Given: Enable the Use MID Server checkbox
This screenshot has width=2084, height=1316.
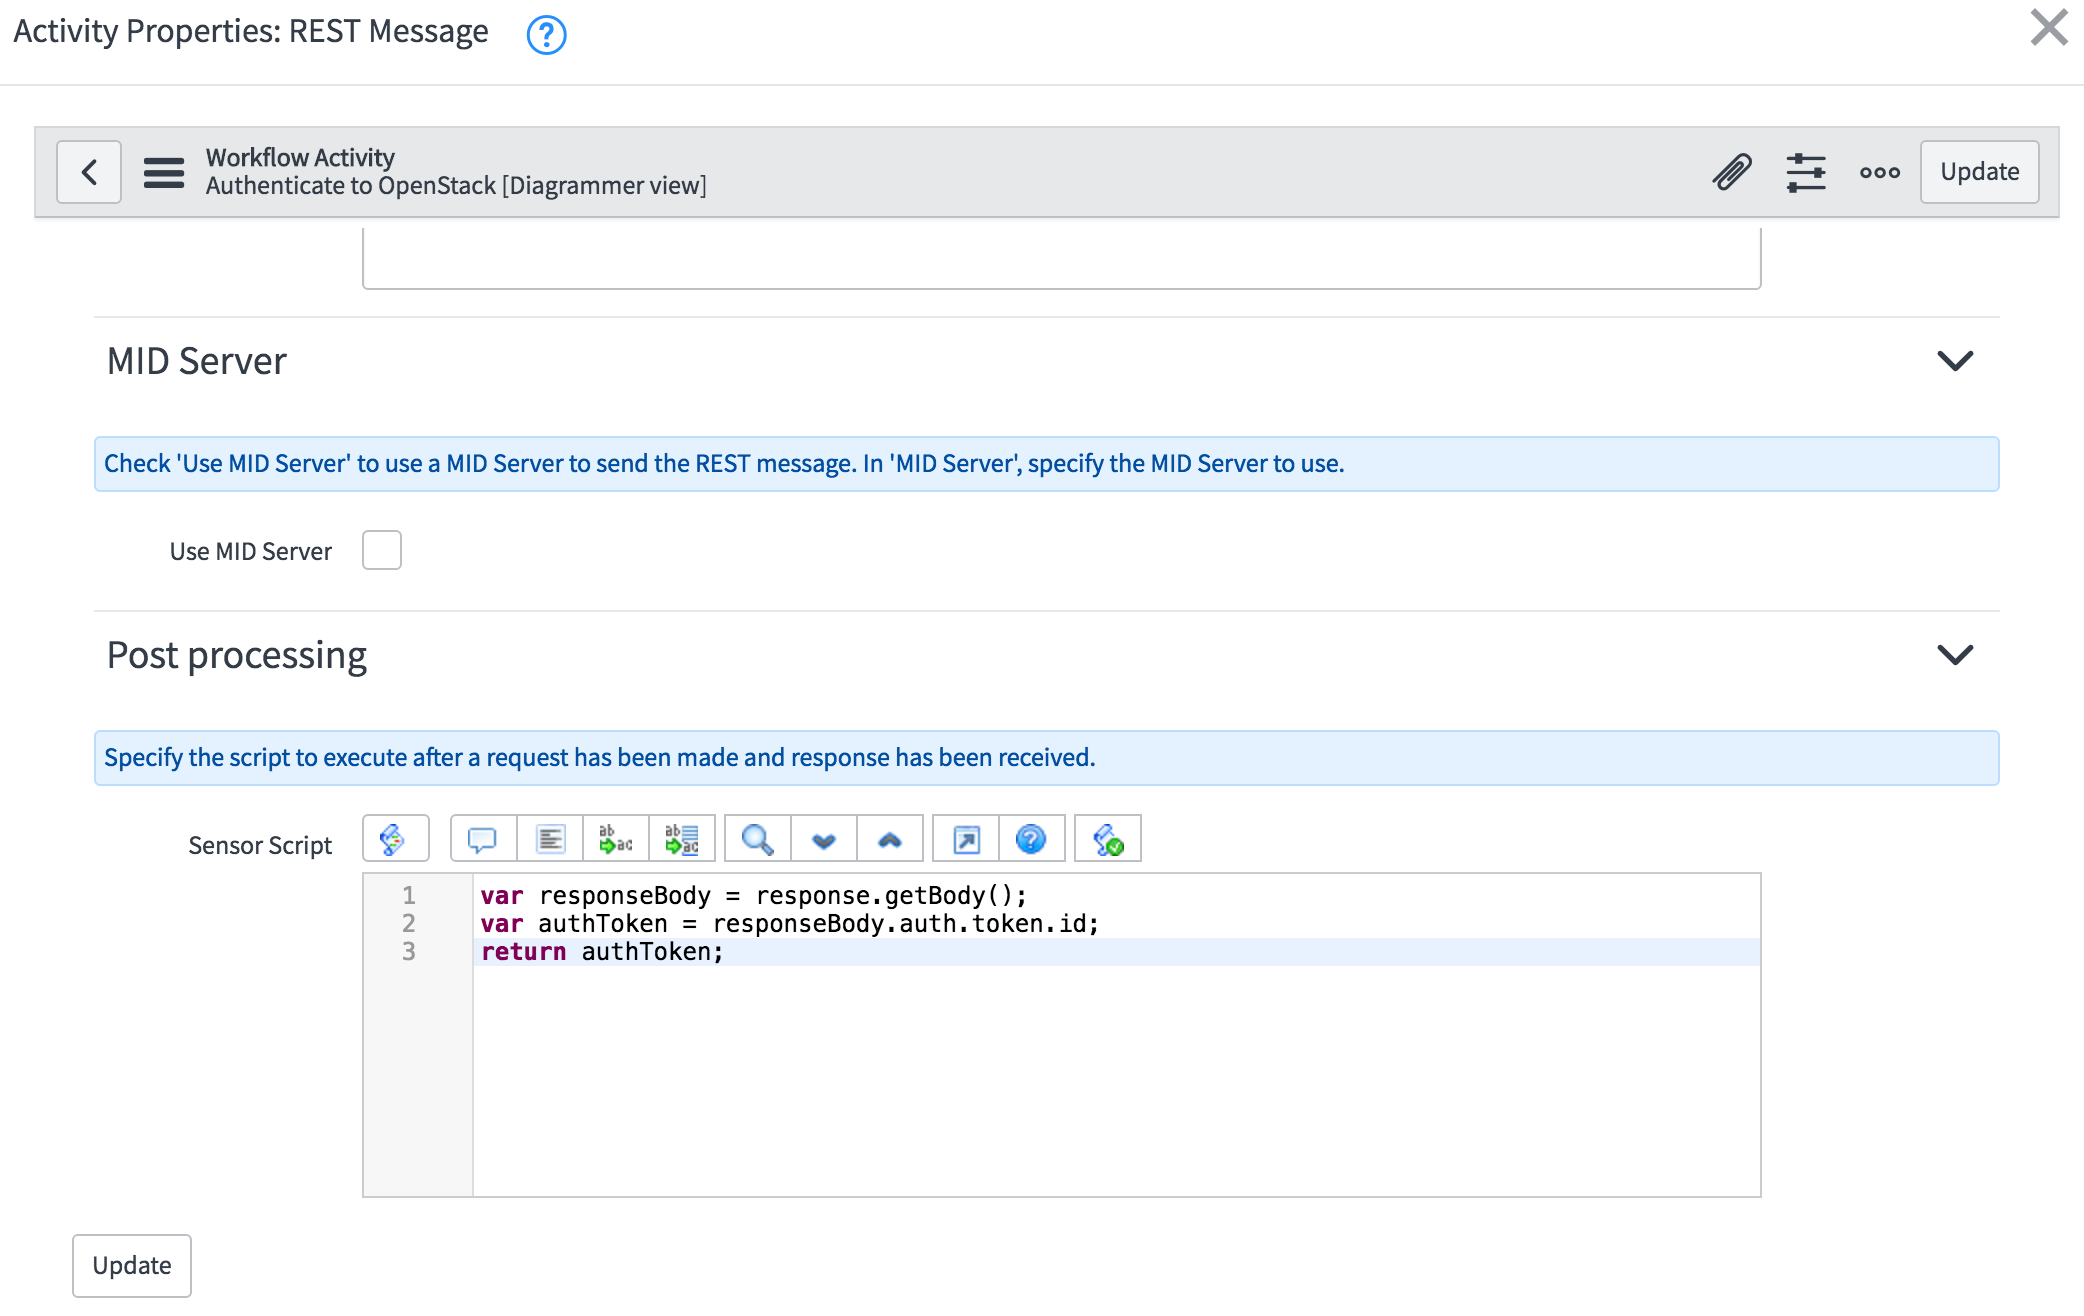Looking at the screenshot, I should tap(382, 550).
